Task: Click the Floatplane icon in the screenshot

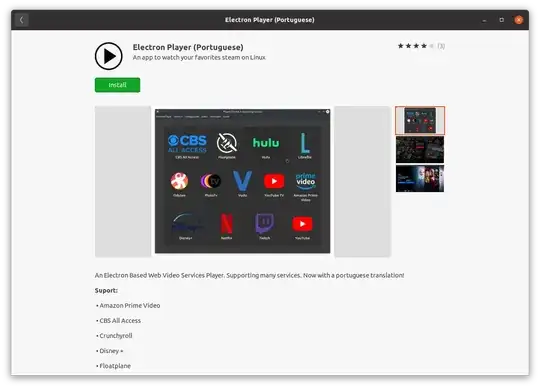Action: (227, 143)
